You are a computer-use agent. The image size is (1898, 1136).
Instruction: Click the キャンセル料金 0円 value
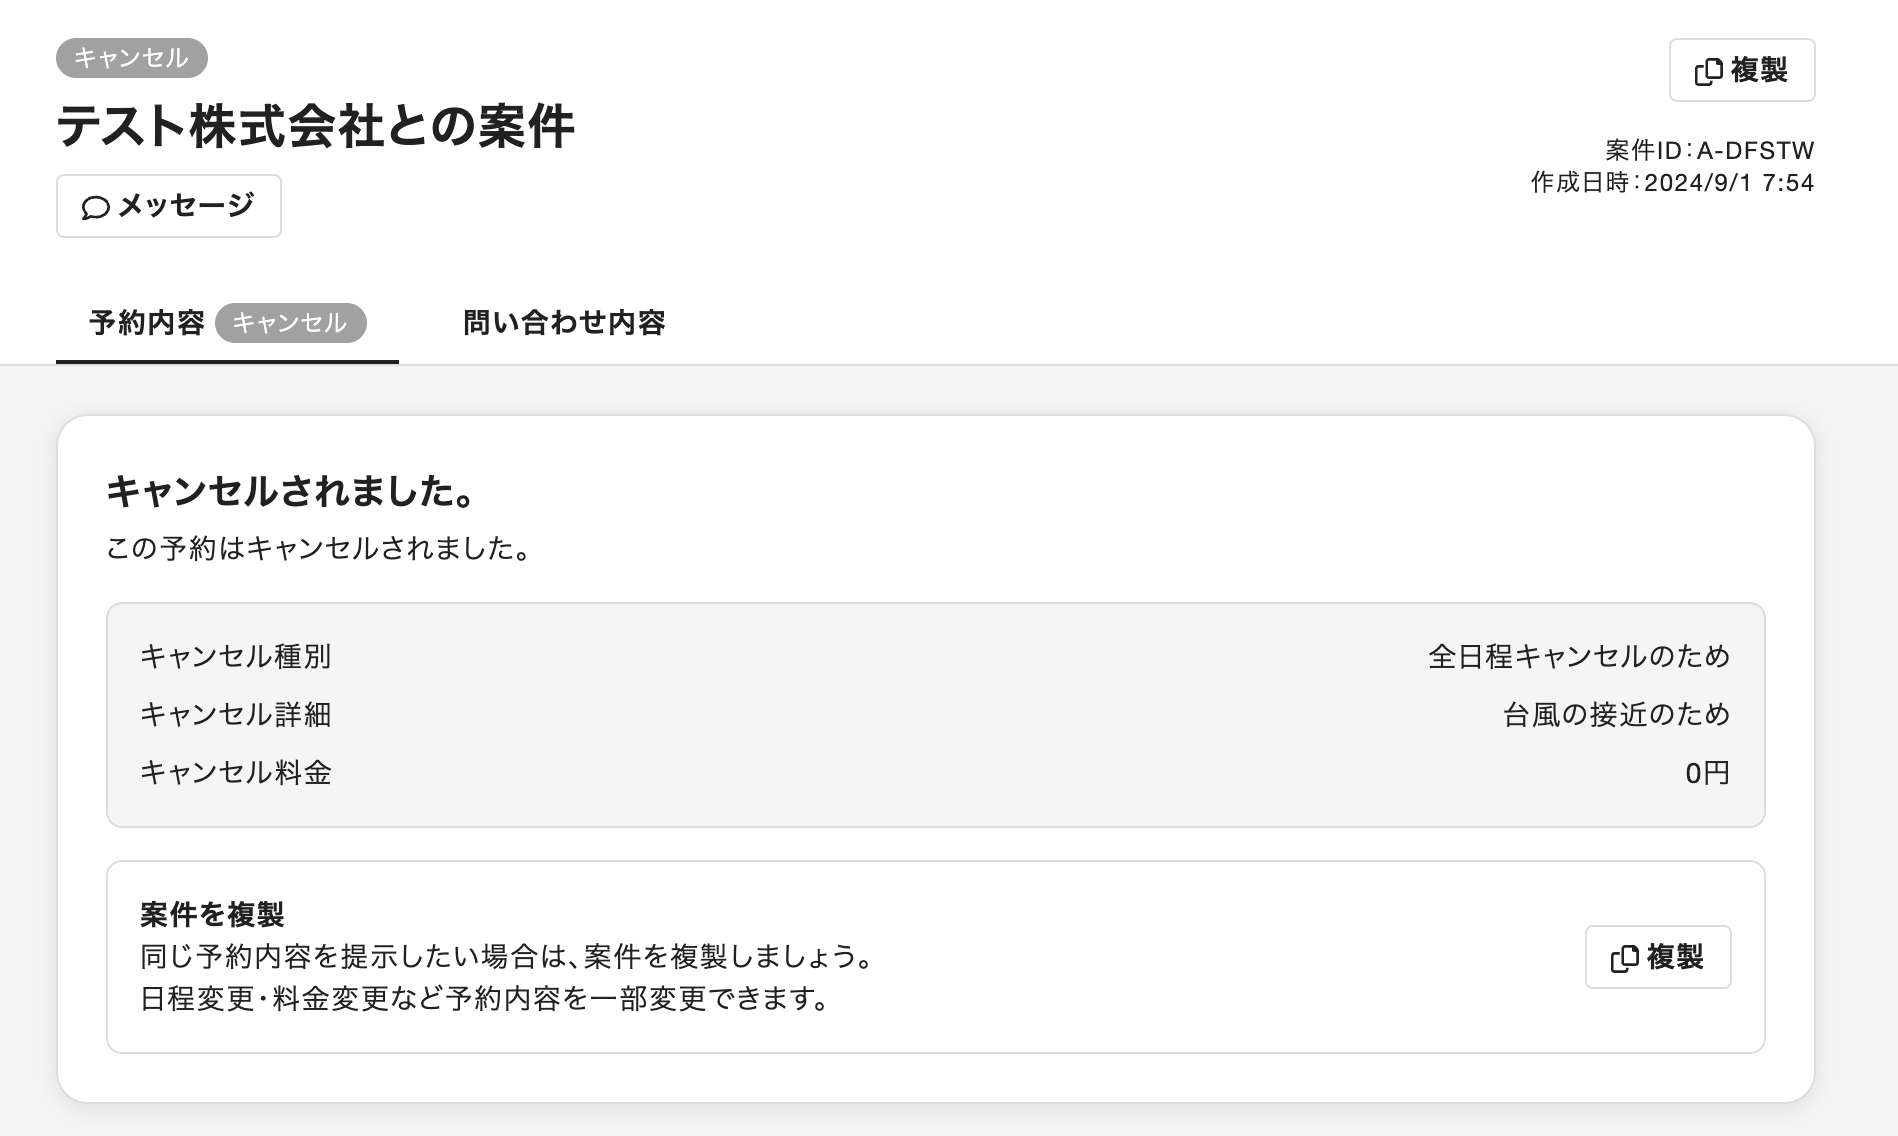click(1707, 772)
